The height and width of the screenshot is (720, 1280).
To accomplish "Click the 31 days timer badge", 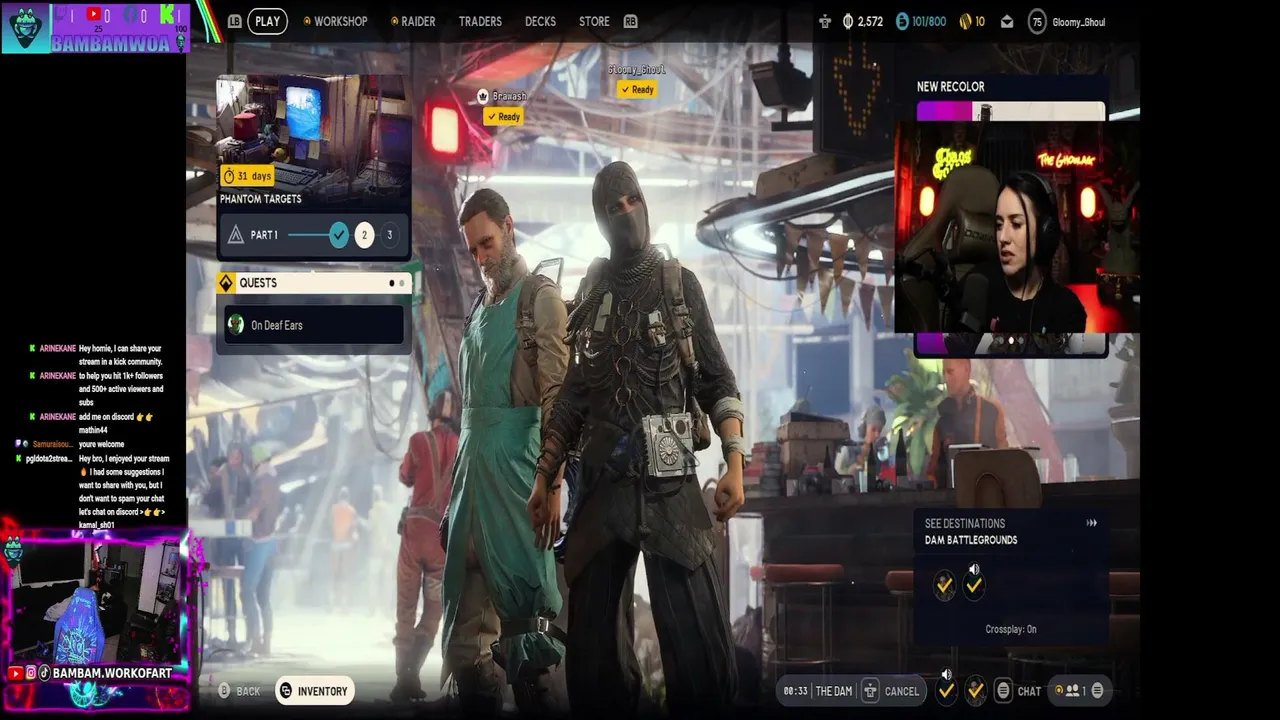I will click(247, 176).
